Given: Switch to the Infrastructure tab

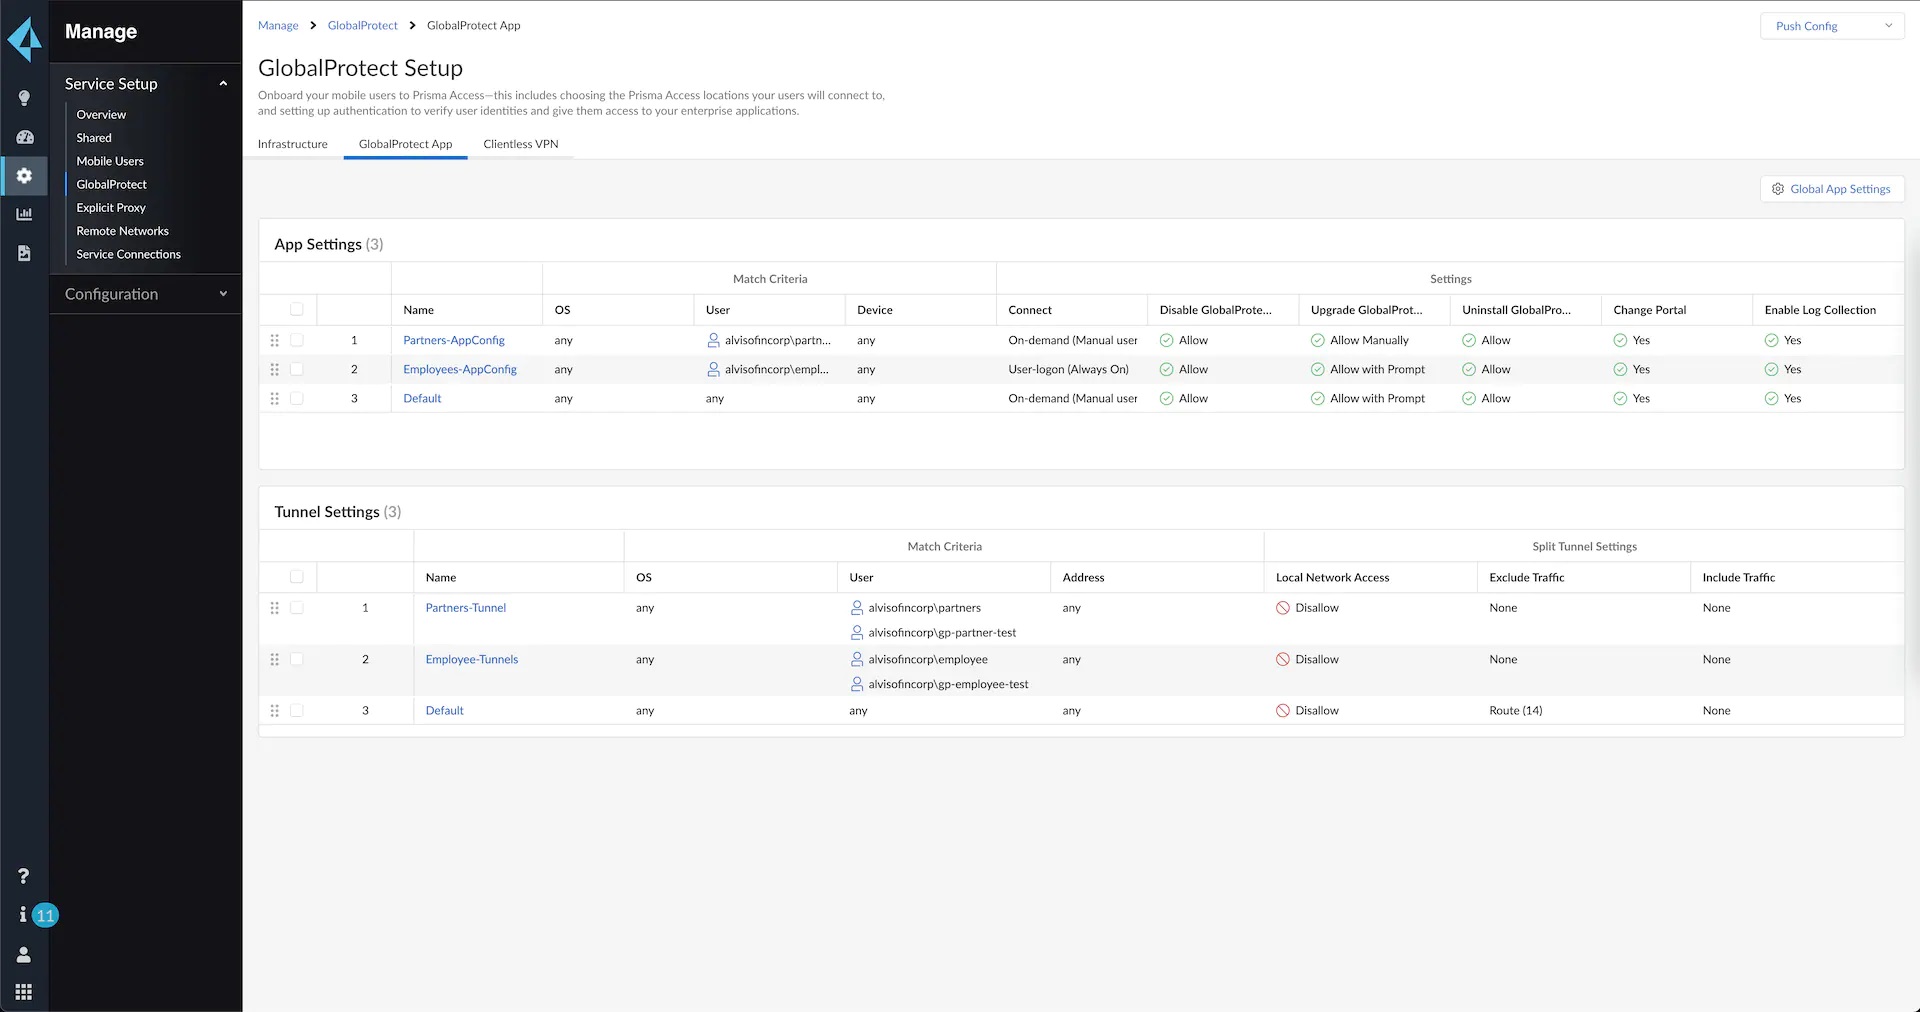Looking at the screenshot, I should pos(293,144).
